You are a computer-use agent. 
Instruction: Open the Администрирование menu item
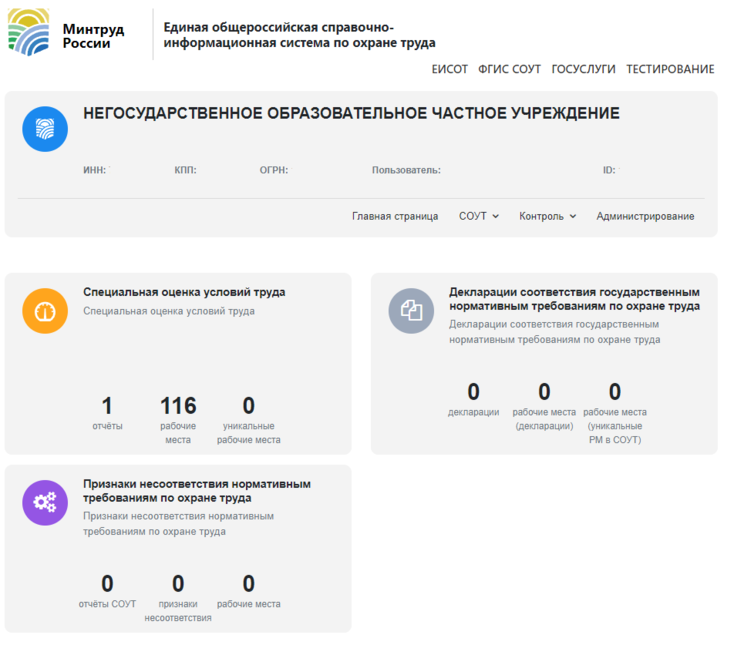click(x=645, y=216)
